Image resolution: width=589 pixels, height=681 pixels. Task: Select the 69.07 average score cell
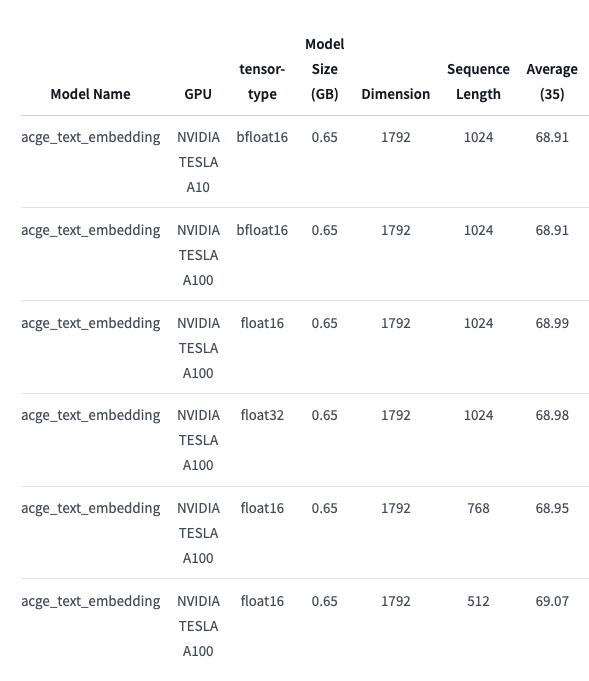pyautogui.click(x=552, y=601)
